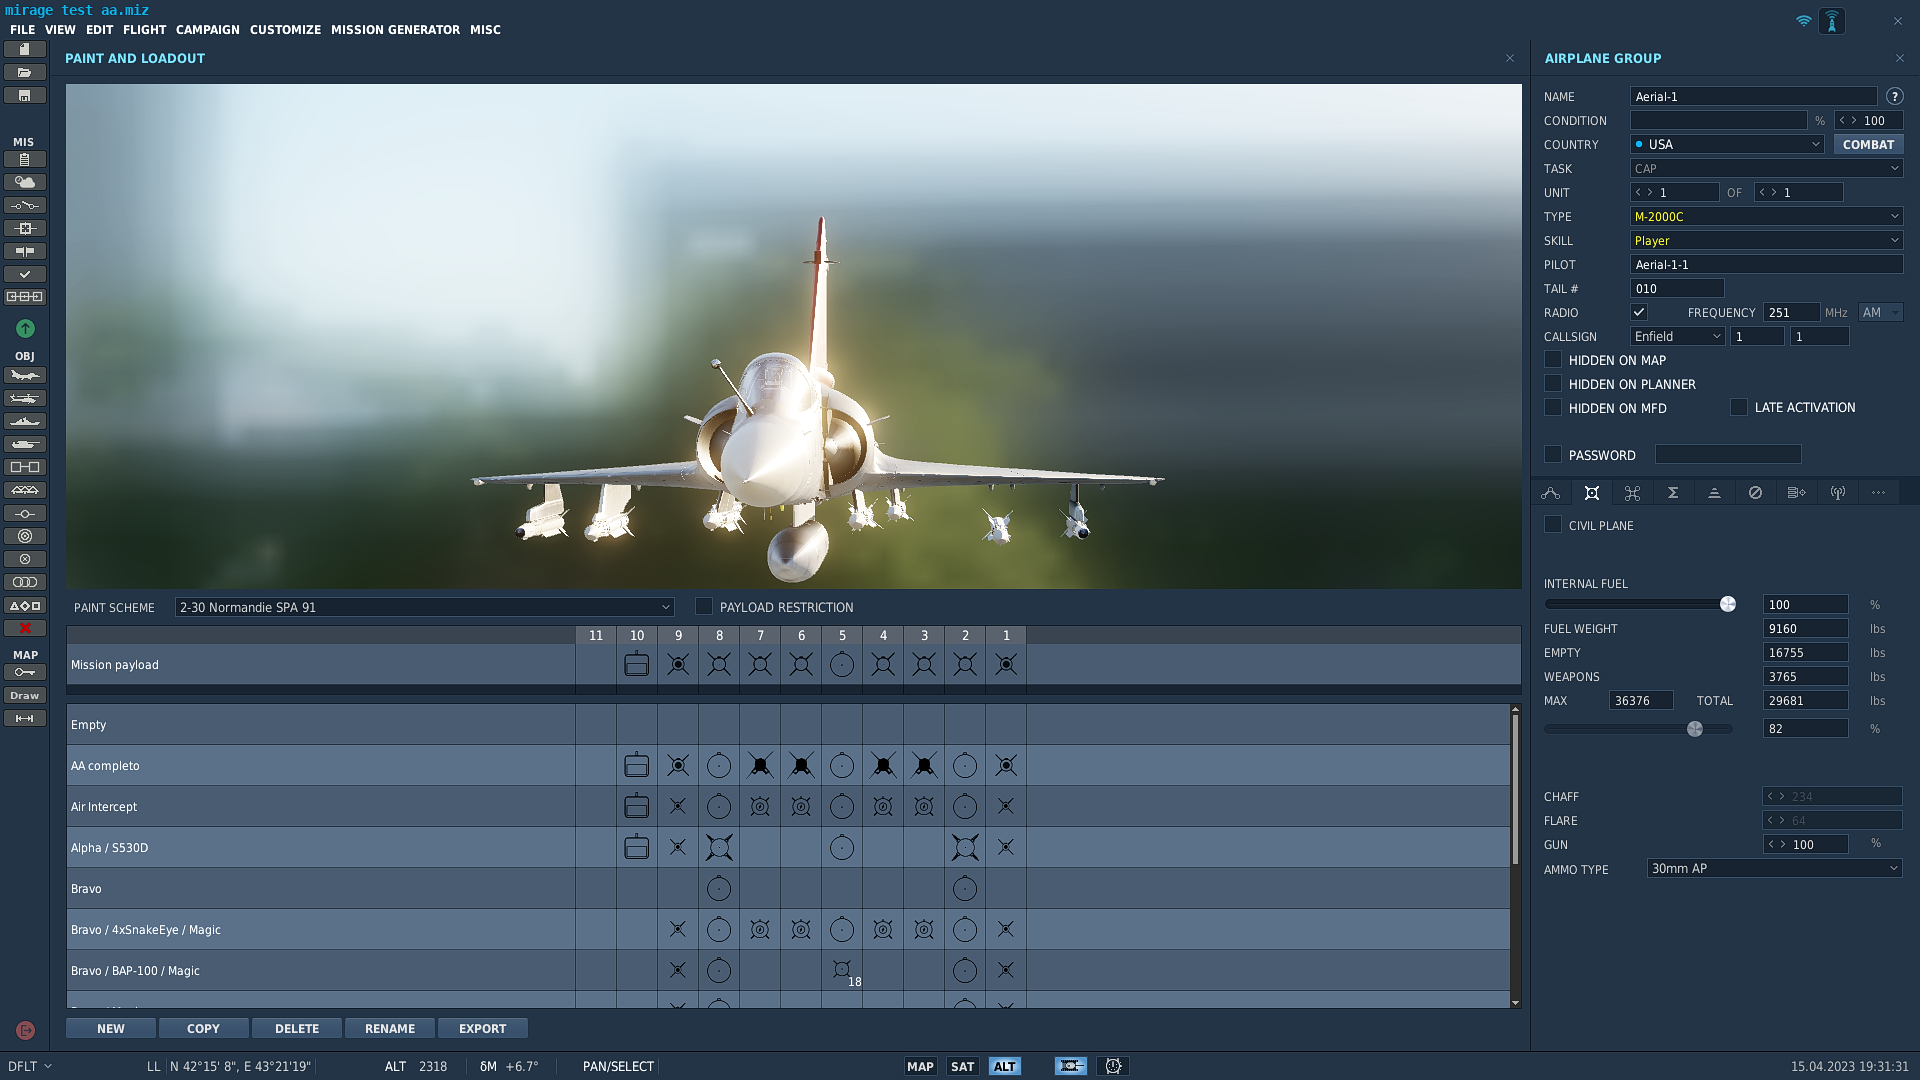Image resolution: width=1920 pixels, height=1080 pixels.
Task: Click the help question mark beside Name
Action: 1894,96
